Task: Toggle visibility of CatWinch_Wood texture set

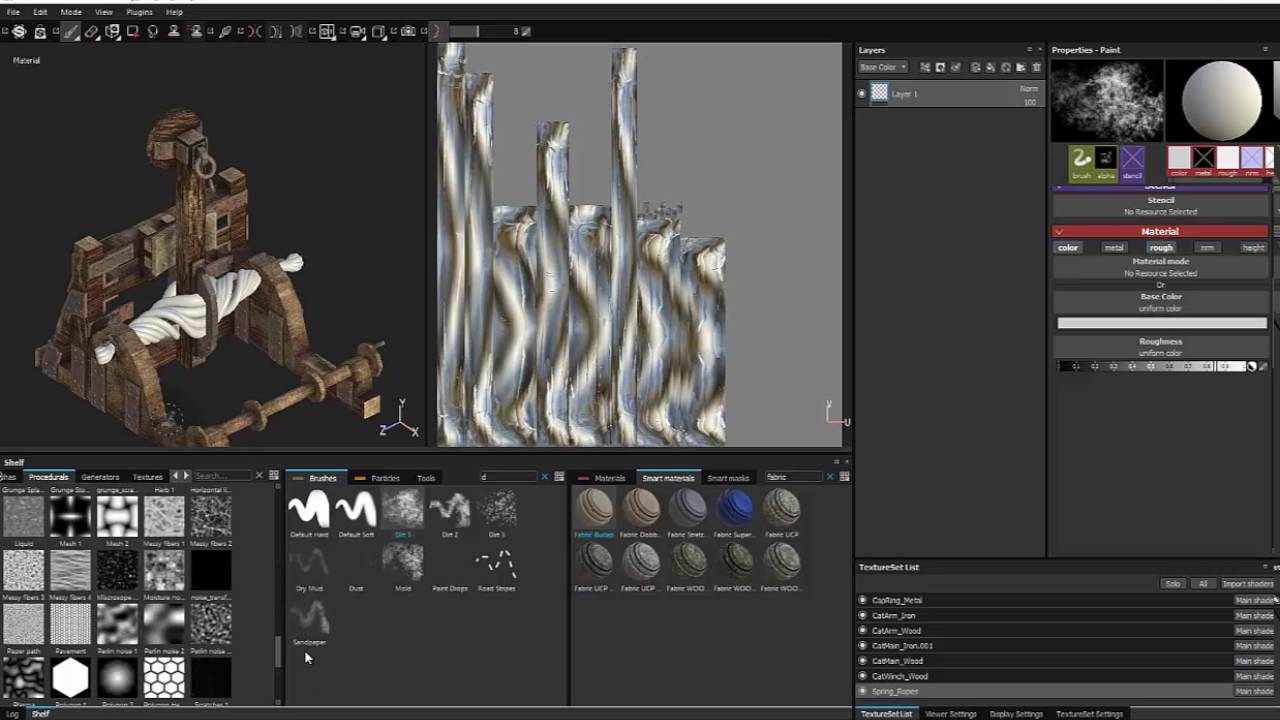Action: (863, 676)
